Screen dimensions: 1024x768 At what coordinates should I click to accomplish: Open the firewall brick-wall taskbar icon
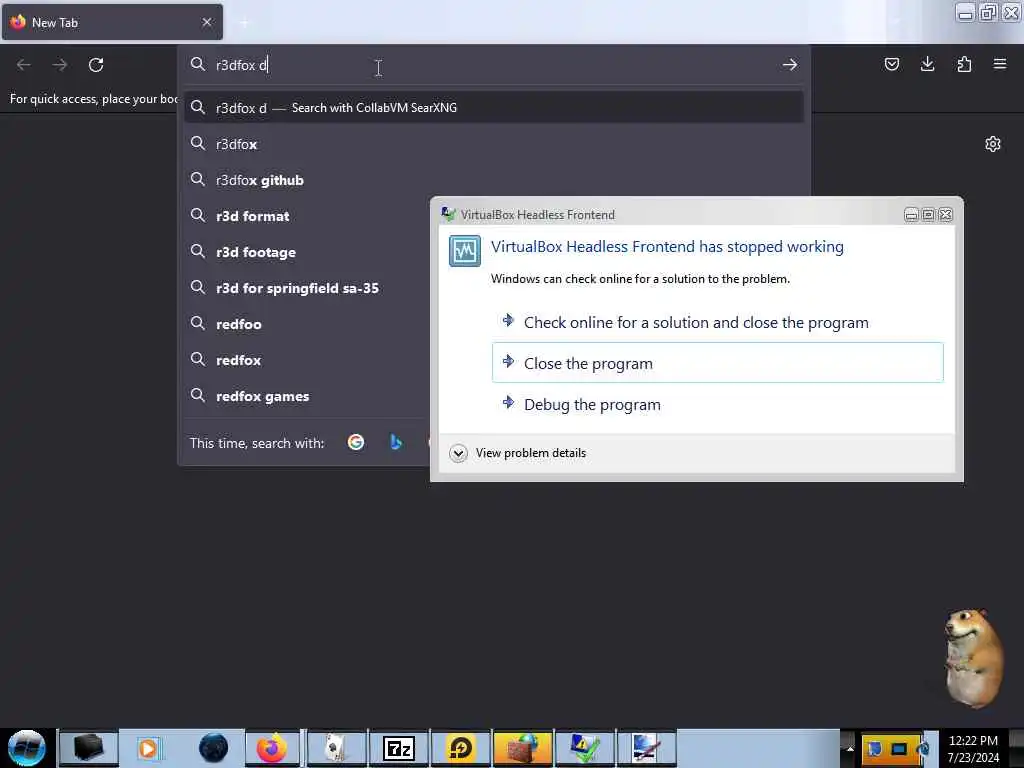pyautogui.click(x=523, y=748)
